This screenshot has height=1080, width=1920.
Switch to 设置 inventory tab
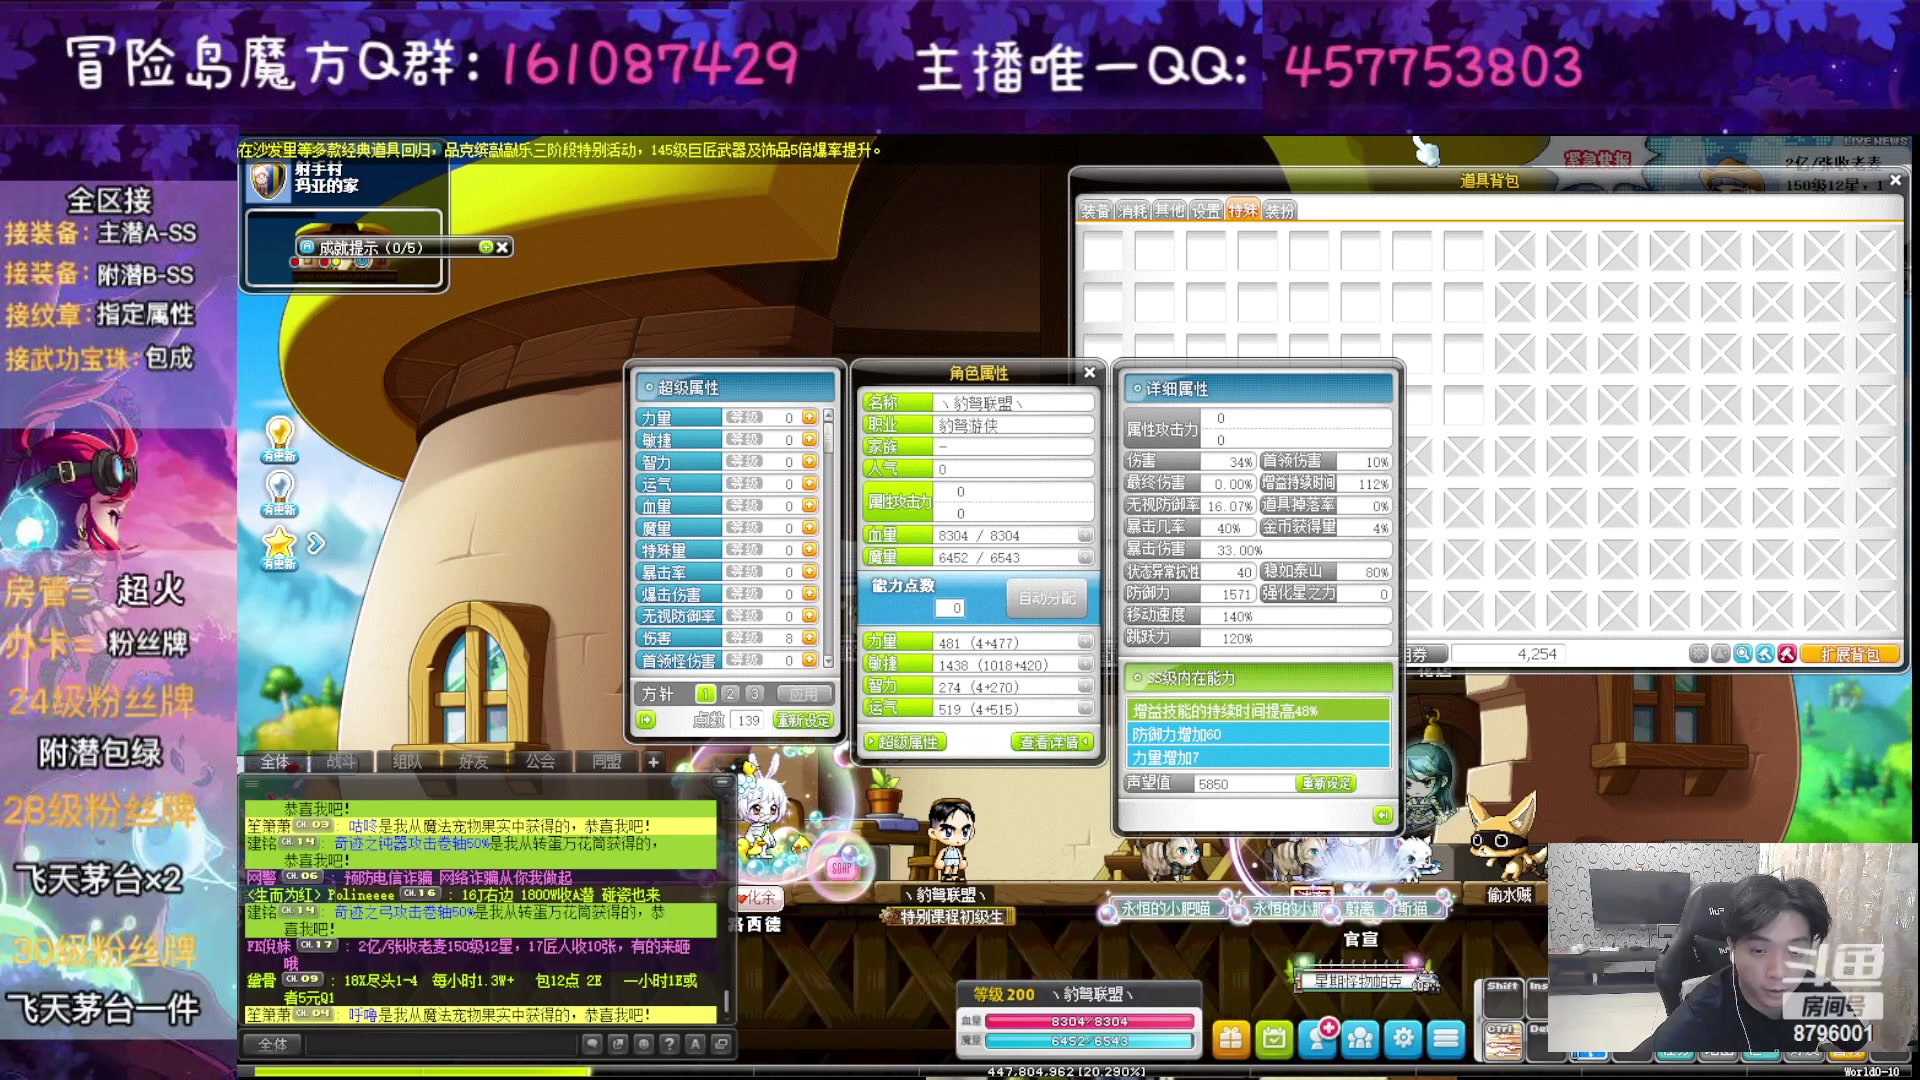tap(1206, 211)
